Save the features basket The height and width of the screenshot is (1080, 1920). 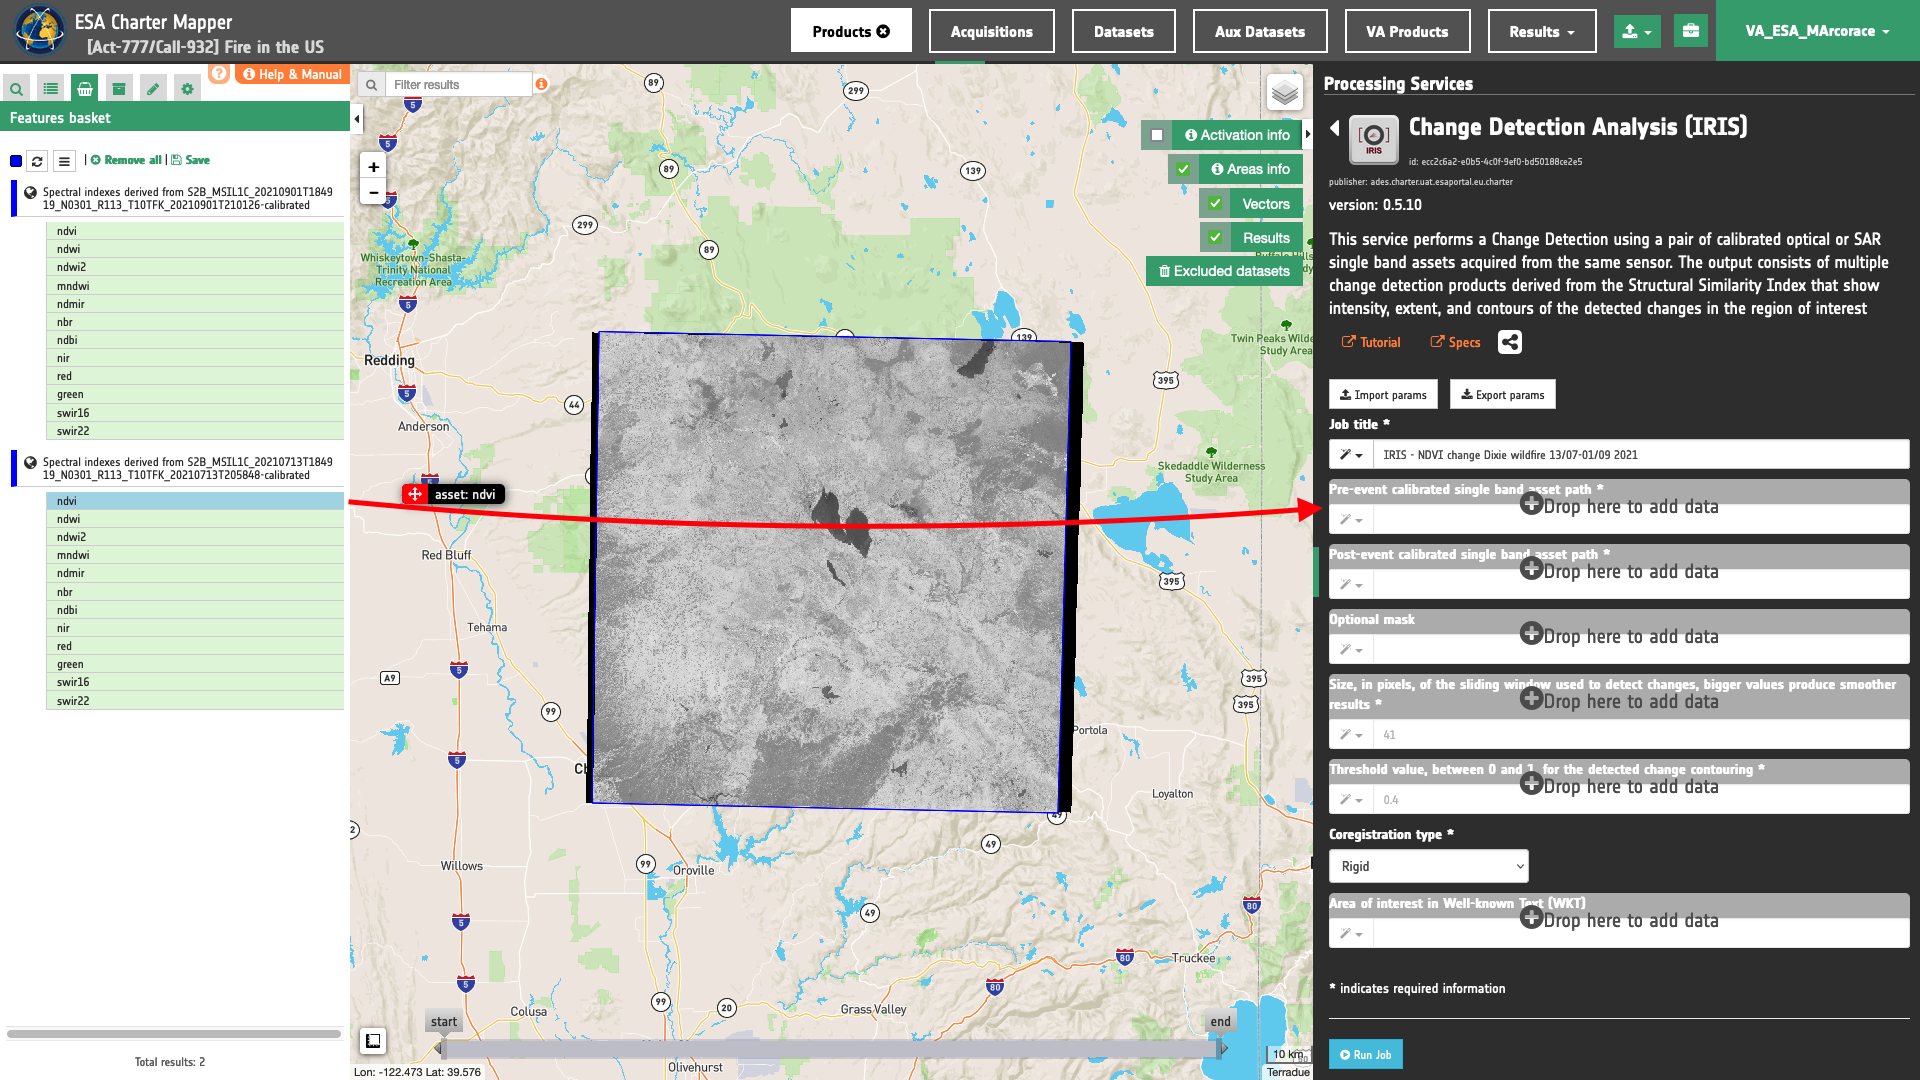pyautogui.click(x=190, y=160)
